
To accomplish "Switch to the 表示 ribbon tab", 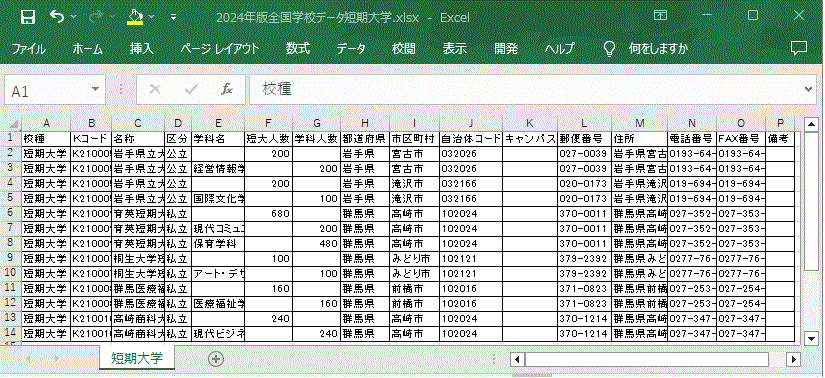I will (x=455, y=49).
